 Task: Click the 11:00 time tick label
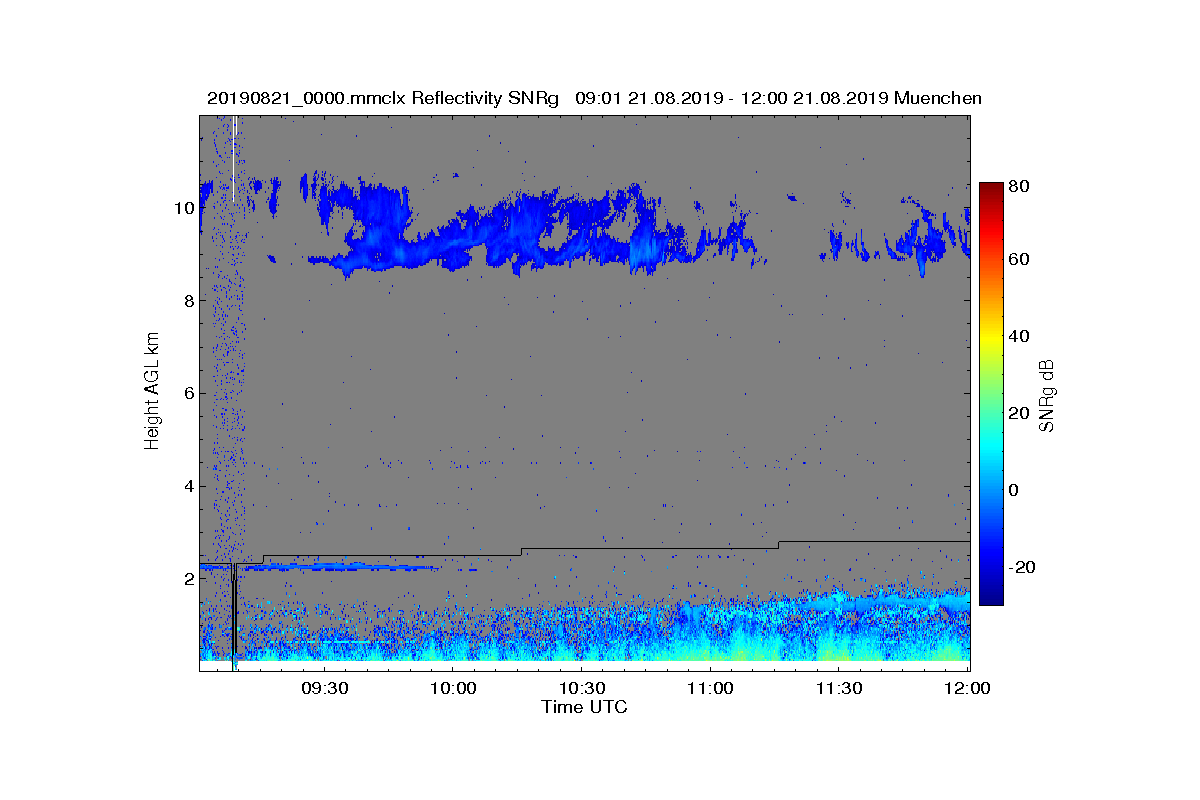(x=711, y=688)
